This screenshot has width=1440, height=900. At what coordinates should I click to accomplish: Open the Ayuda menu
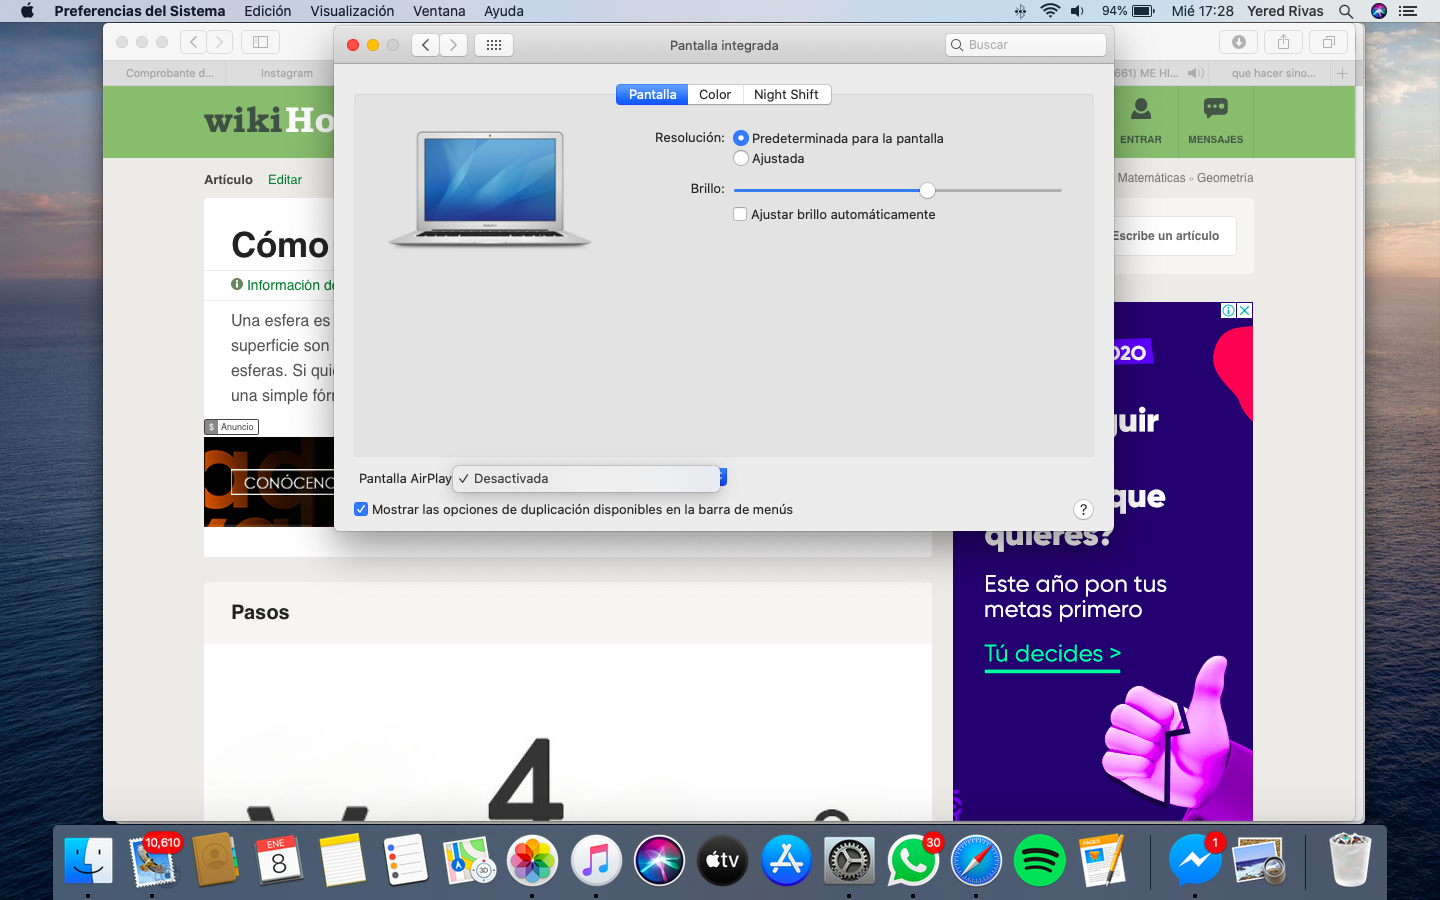pyautogui.click(x=504, y=11)
